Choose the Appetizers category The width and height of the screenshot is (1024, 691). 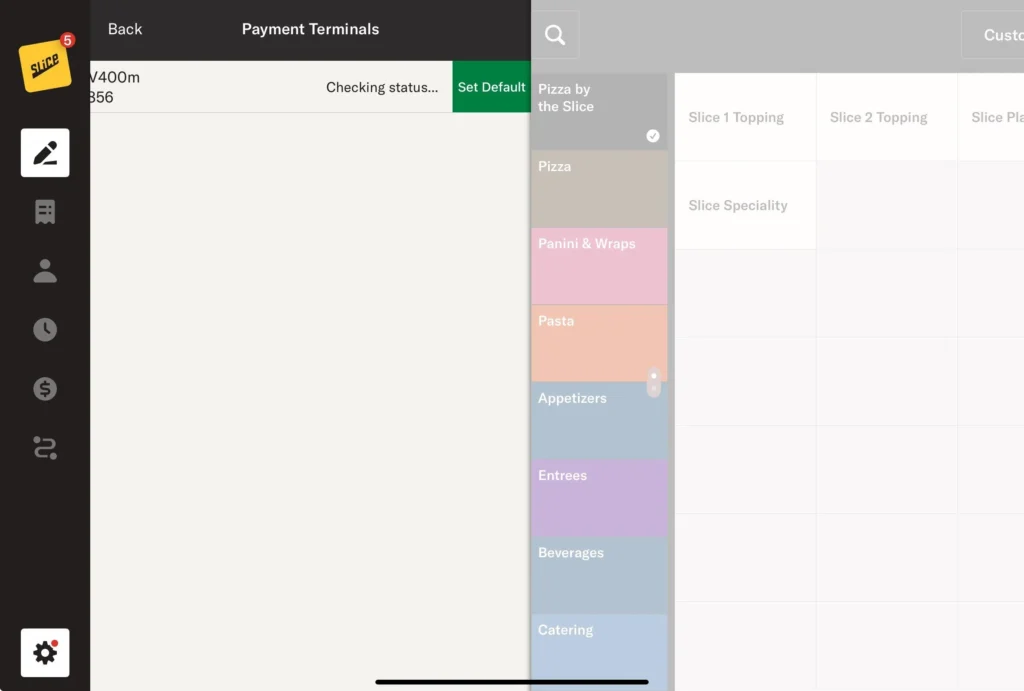598,420
